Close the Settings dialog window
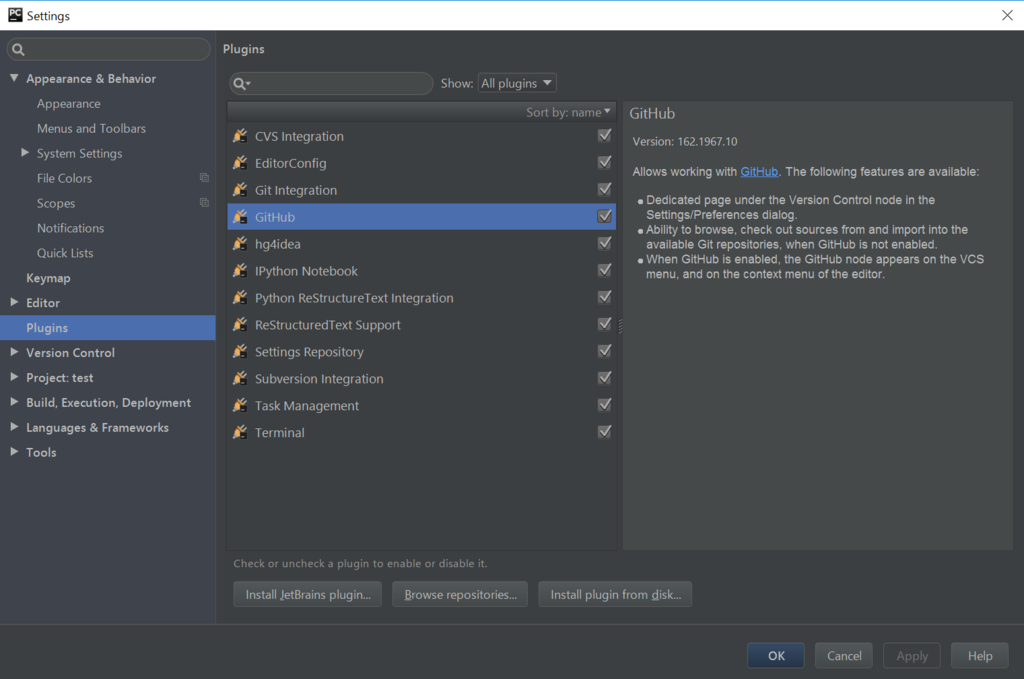The height and width of the screenshot is (679, 1024). tap(1007, 15)
